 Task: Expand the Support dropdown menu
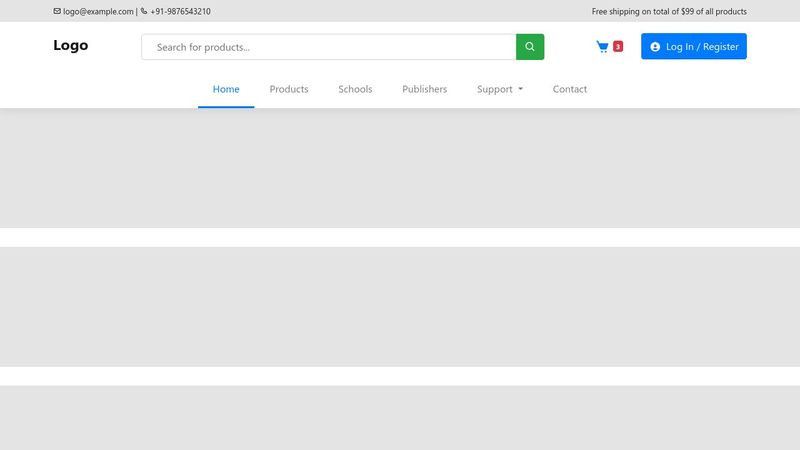(x=499, y=89)
